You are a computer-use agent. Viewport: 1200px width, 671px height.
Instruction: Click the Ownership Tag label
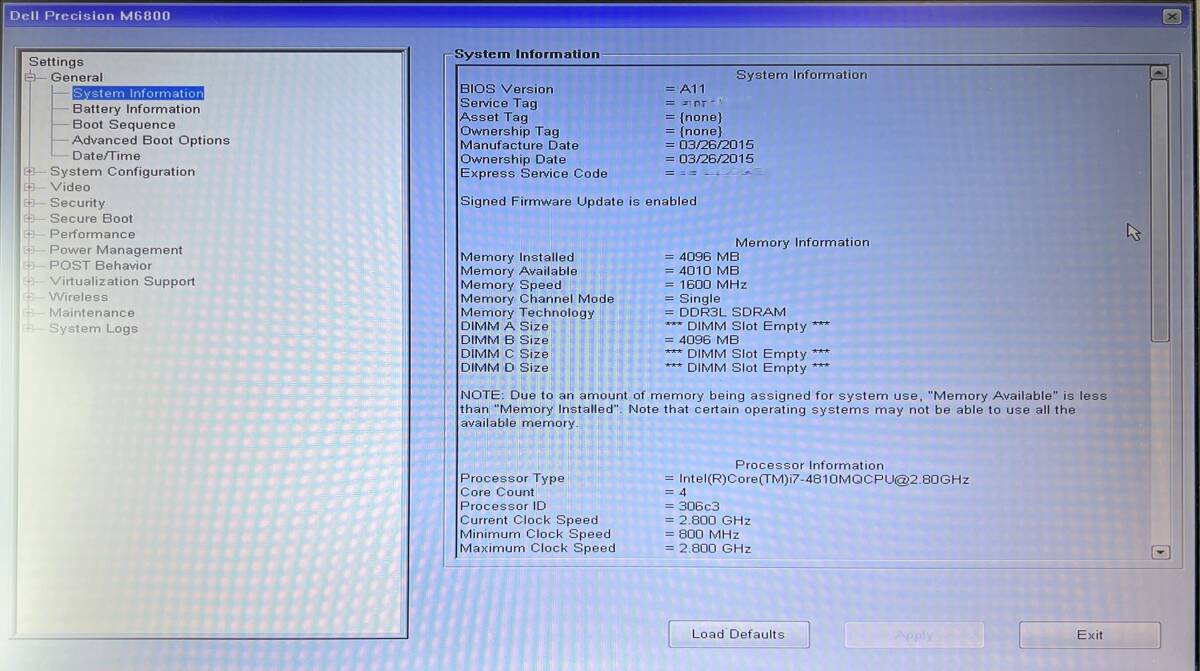[510, 131]
